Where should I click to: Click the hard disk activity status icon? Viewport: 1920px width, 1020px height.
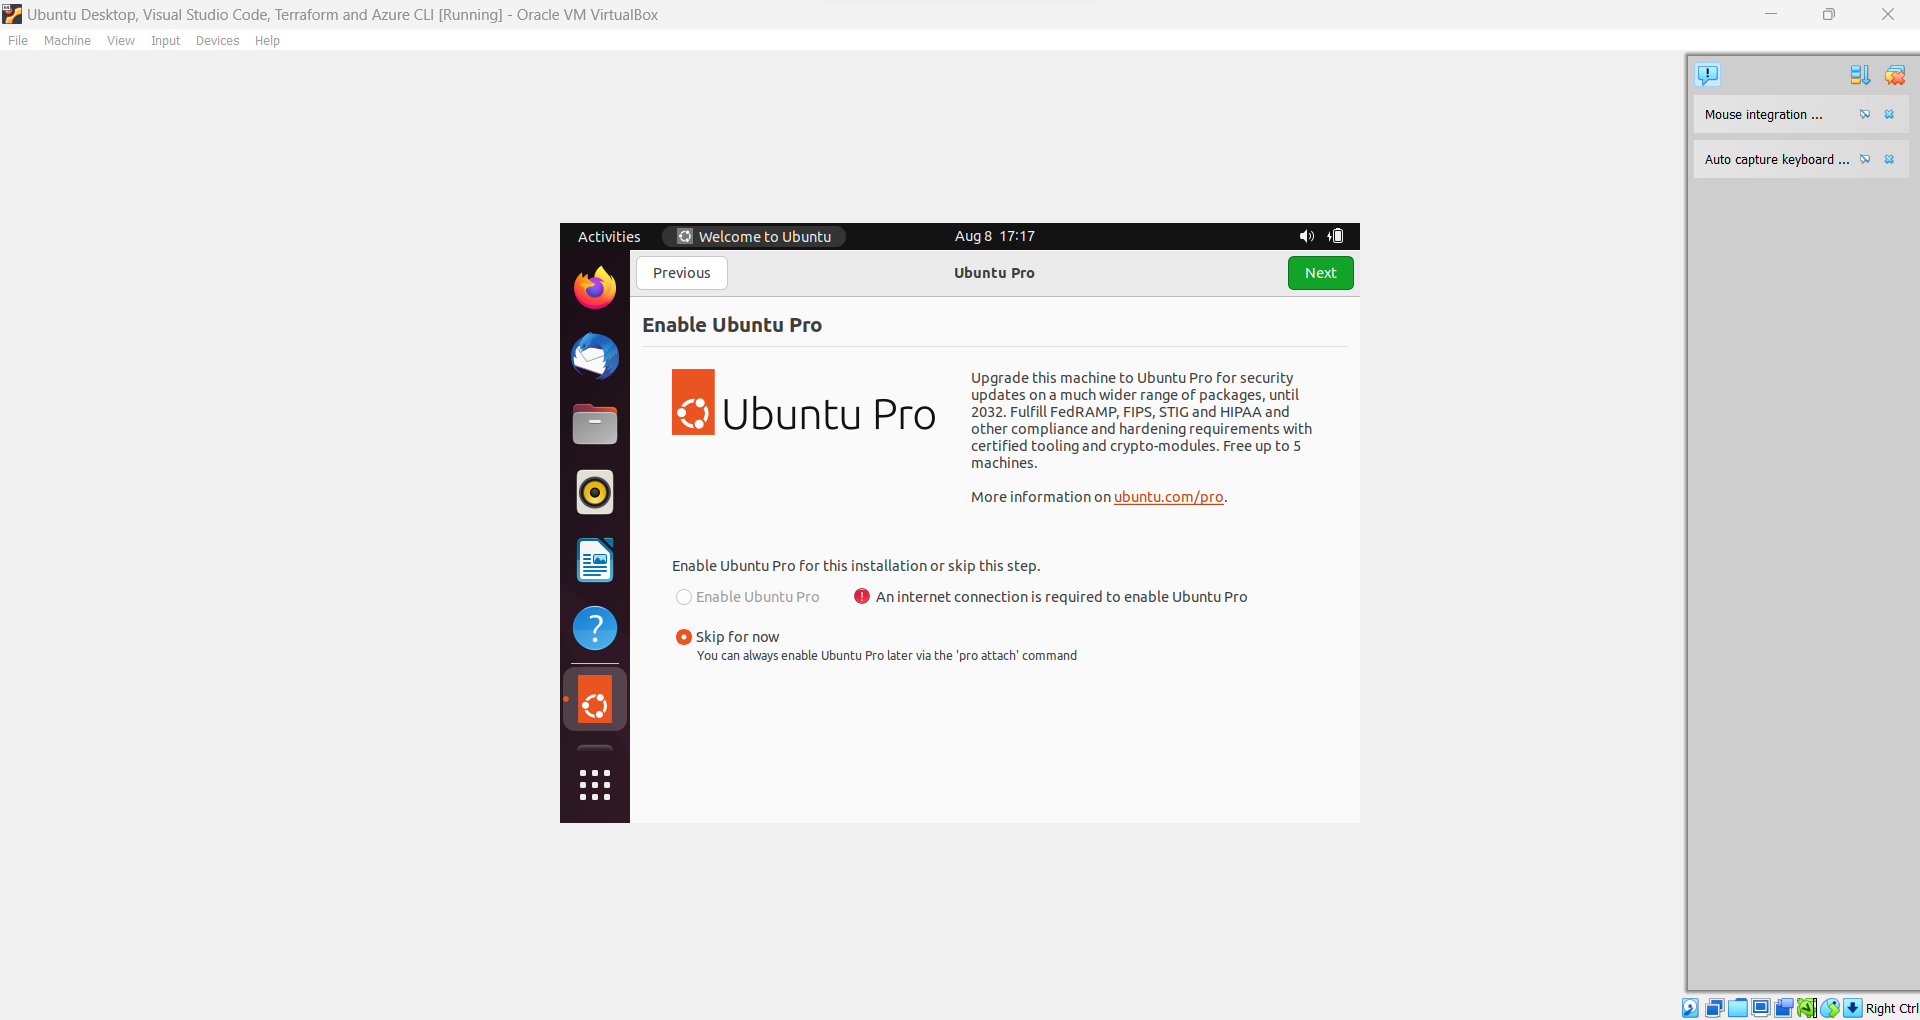click(1688, 1008)
